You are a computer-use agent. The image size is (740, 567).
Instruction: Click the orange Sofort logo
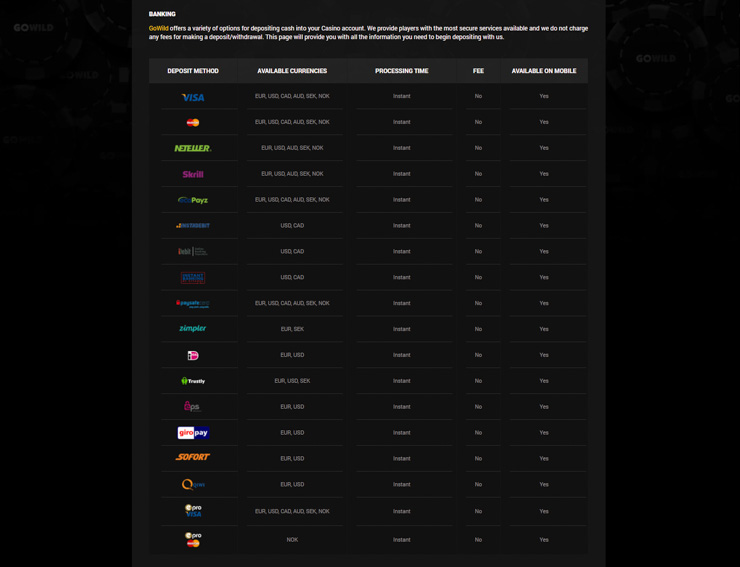193,457
